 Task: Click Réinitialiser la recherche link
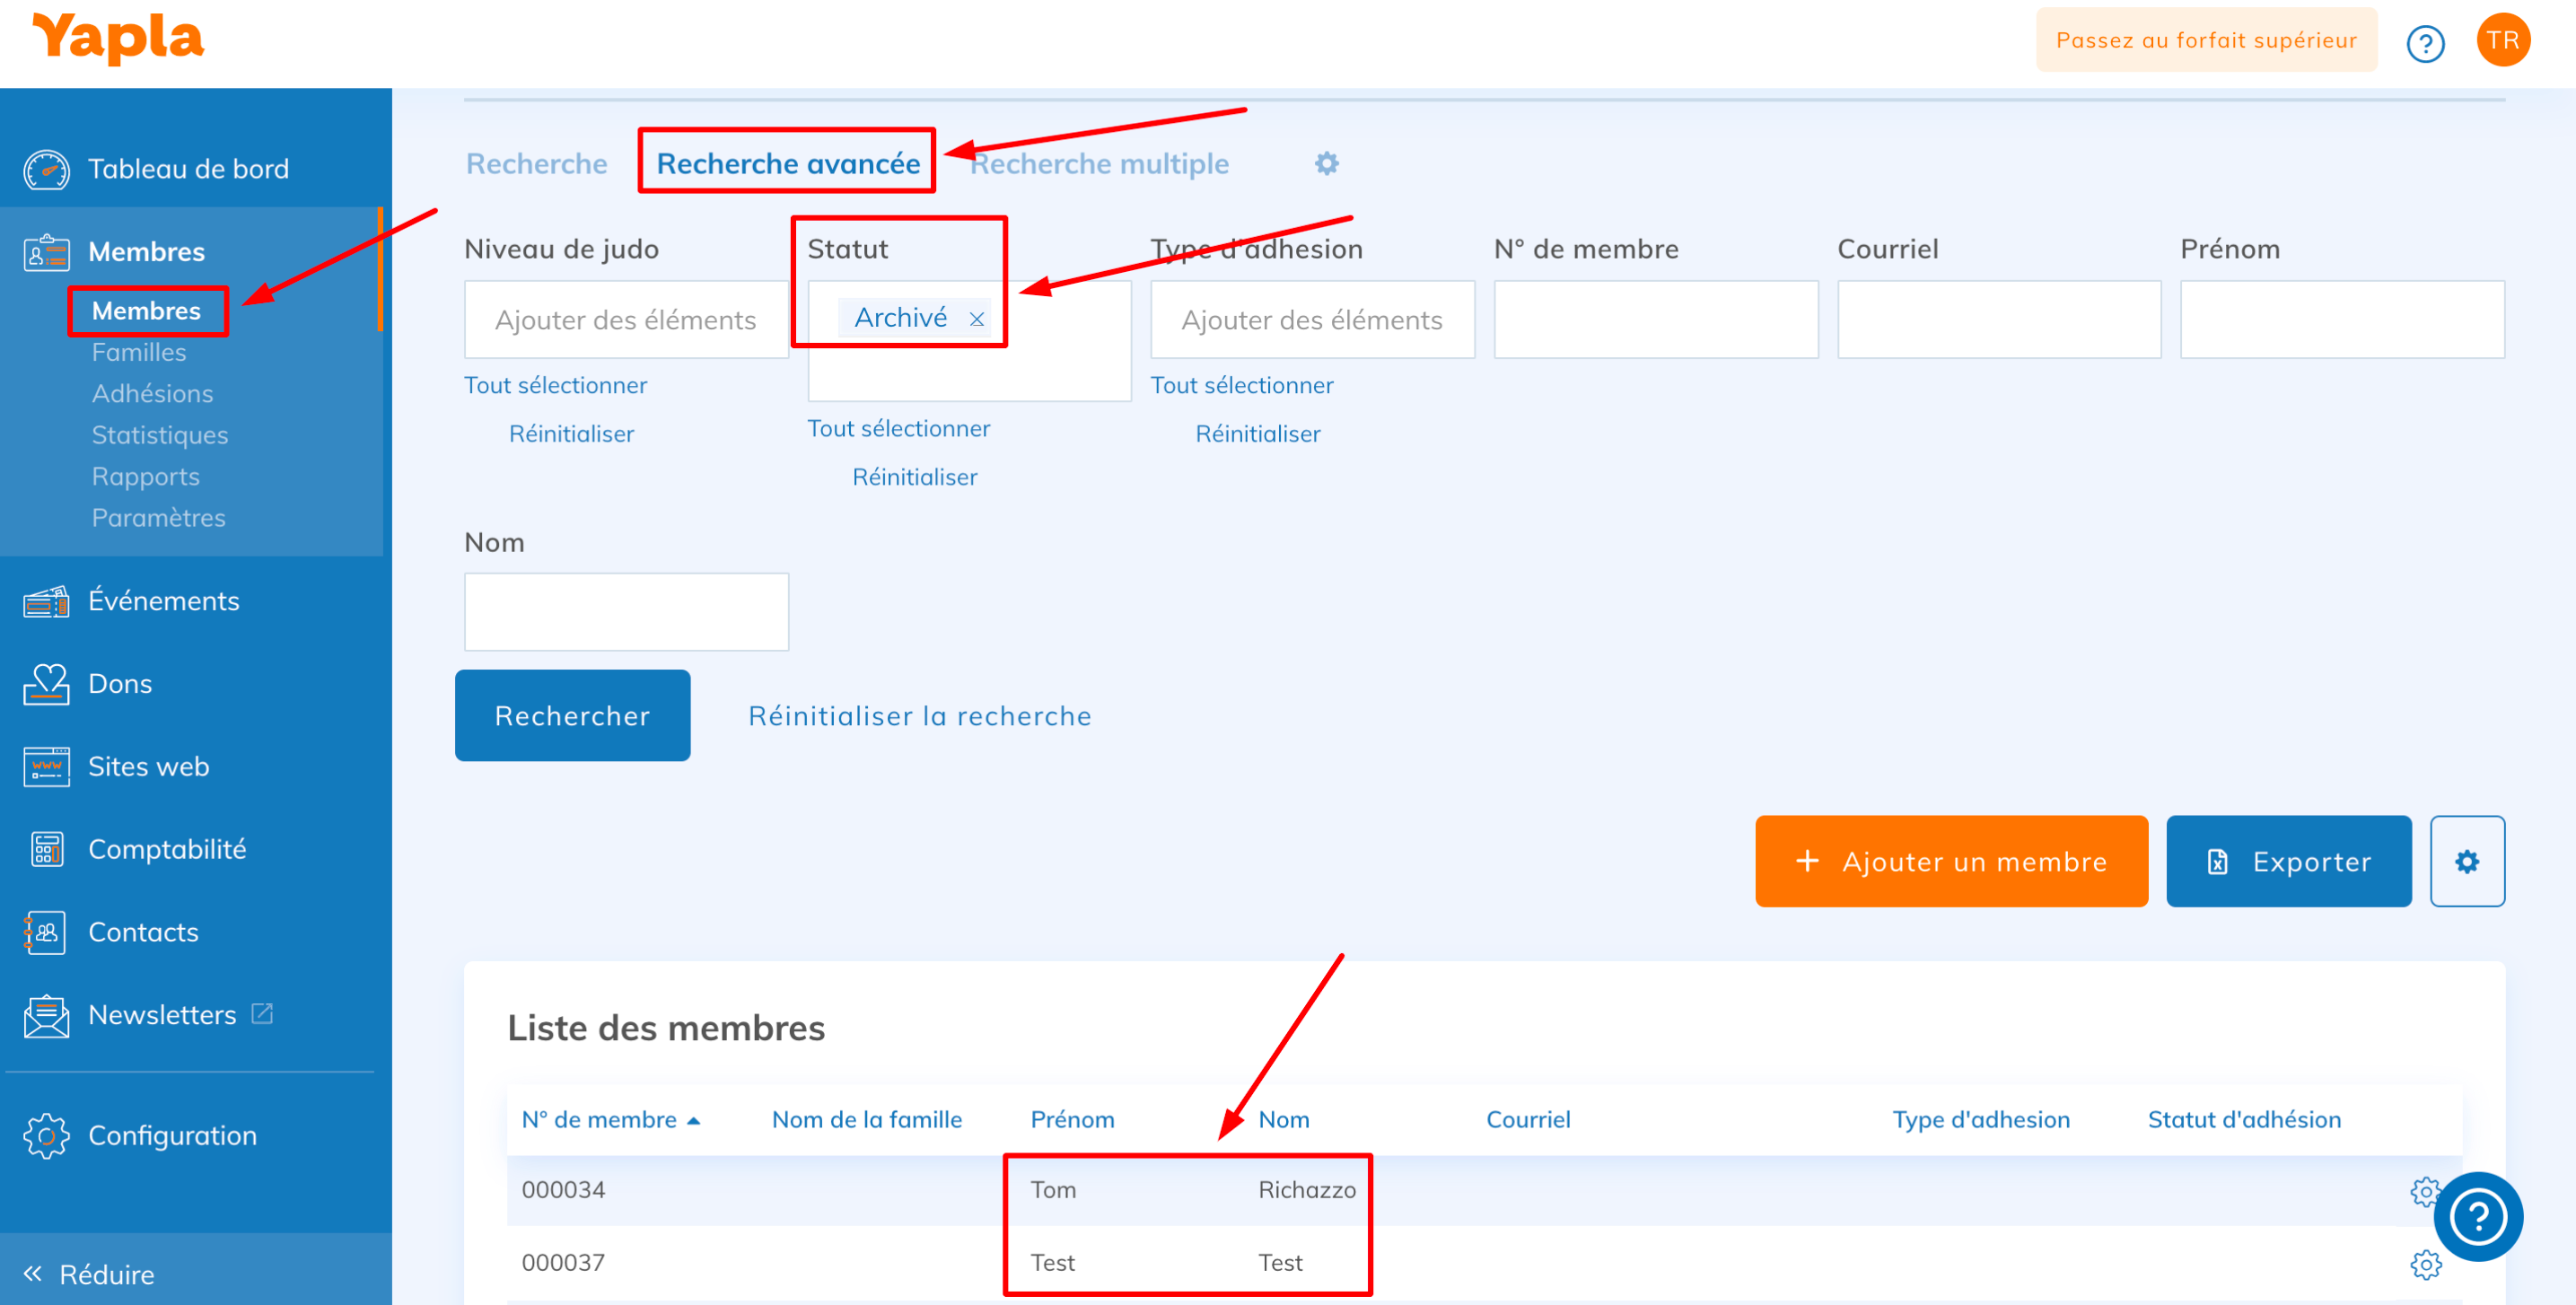[x=919, y=716]
